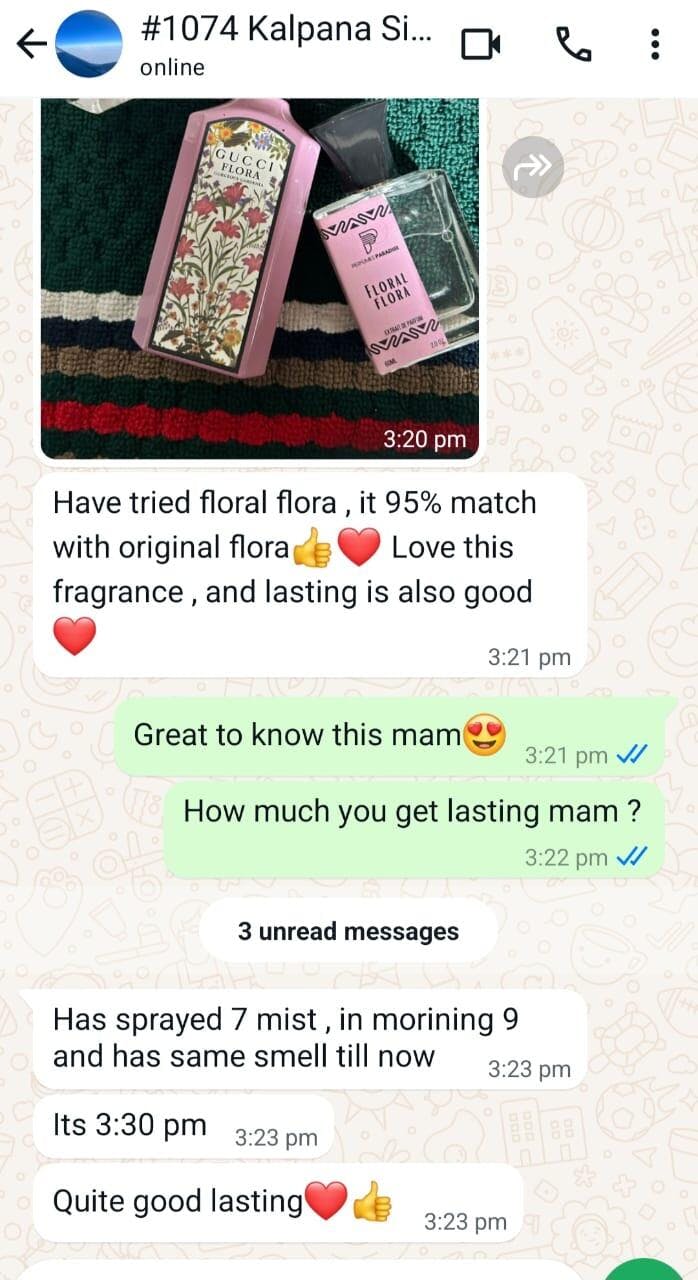Start a video call with Kalpana
This screenshot has width=698, height=1280.
point(480,44)
